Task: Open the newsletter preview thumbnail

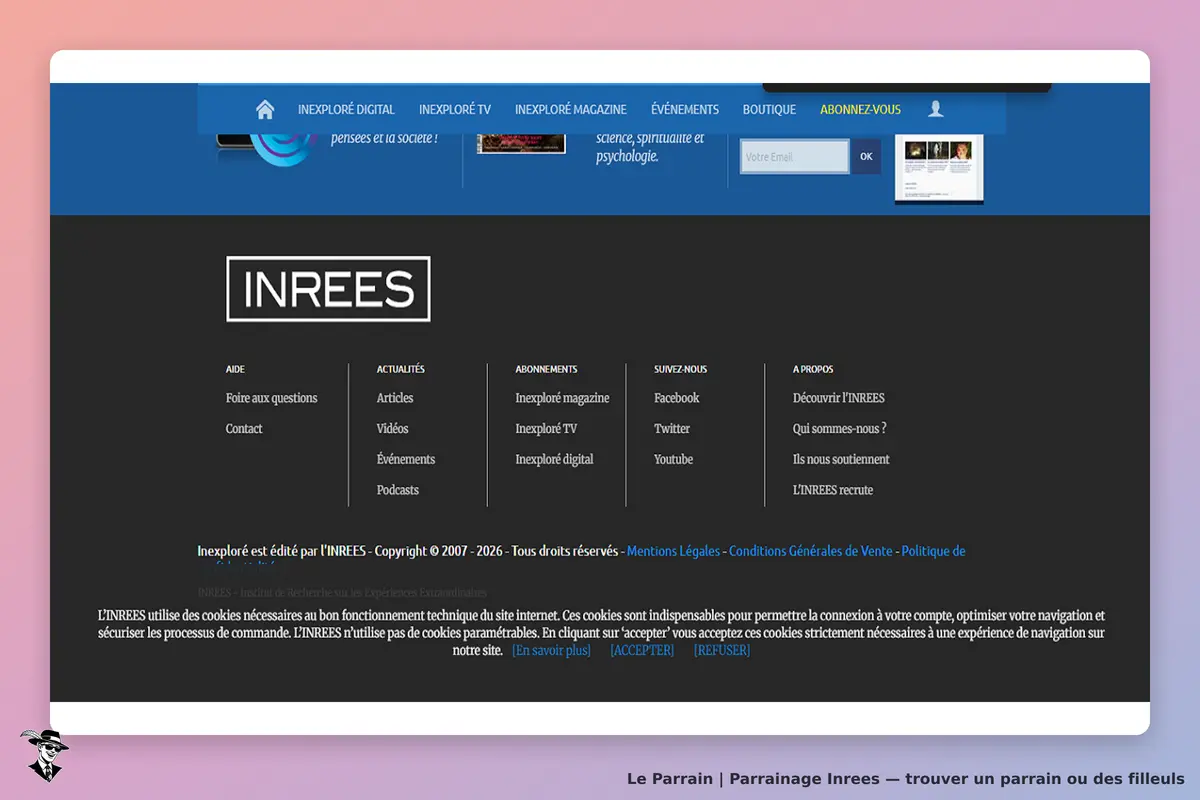Action: coord(939,168)
